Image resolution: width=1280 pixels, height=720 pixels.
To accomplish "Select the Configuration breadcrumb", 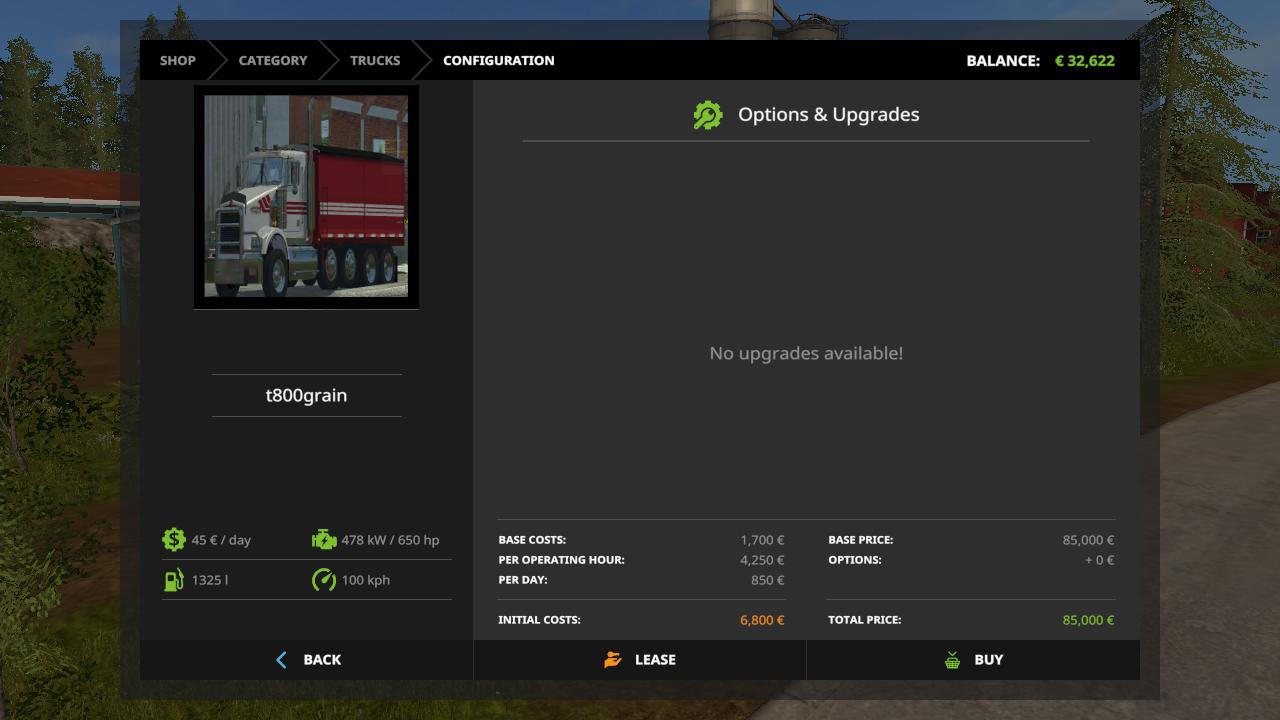I will pyautogui.click(x=499, y=60).
